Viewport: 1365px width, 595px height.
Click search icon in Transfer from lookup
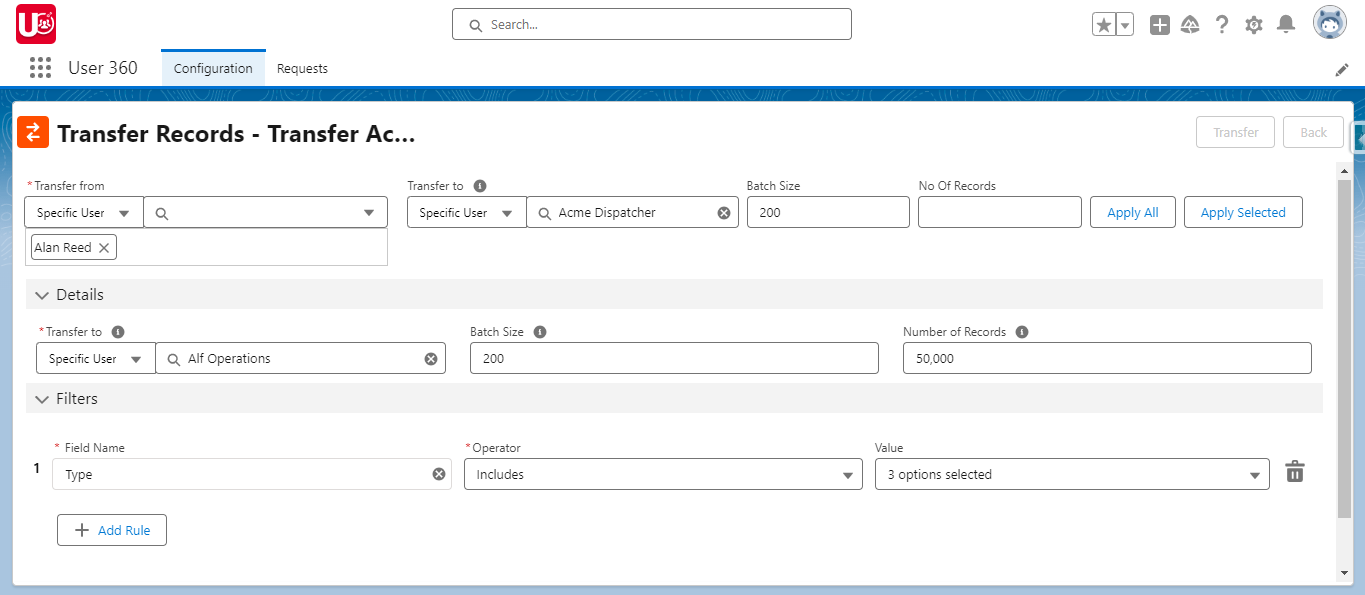coord(162,213)
